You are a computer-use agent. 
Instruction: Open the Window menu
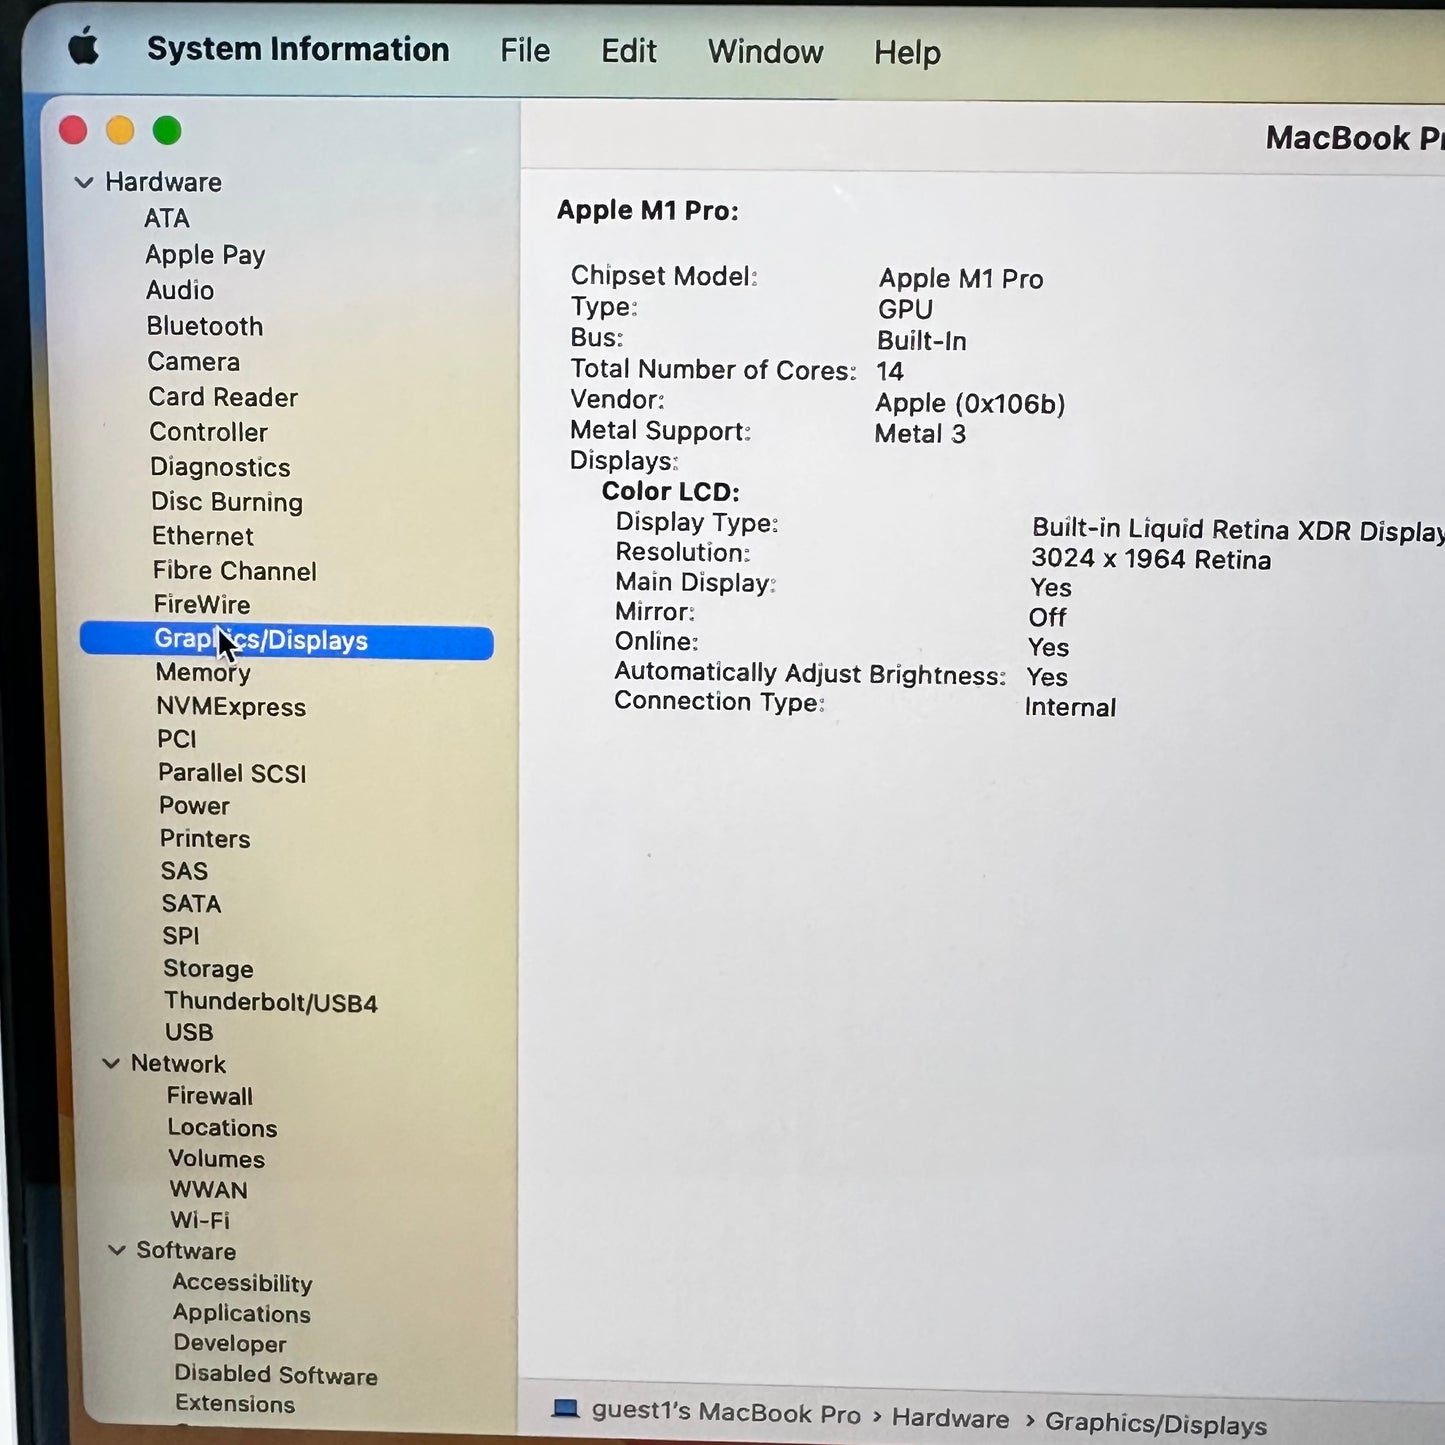pyautogui.click(x=765, y=52)
